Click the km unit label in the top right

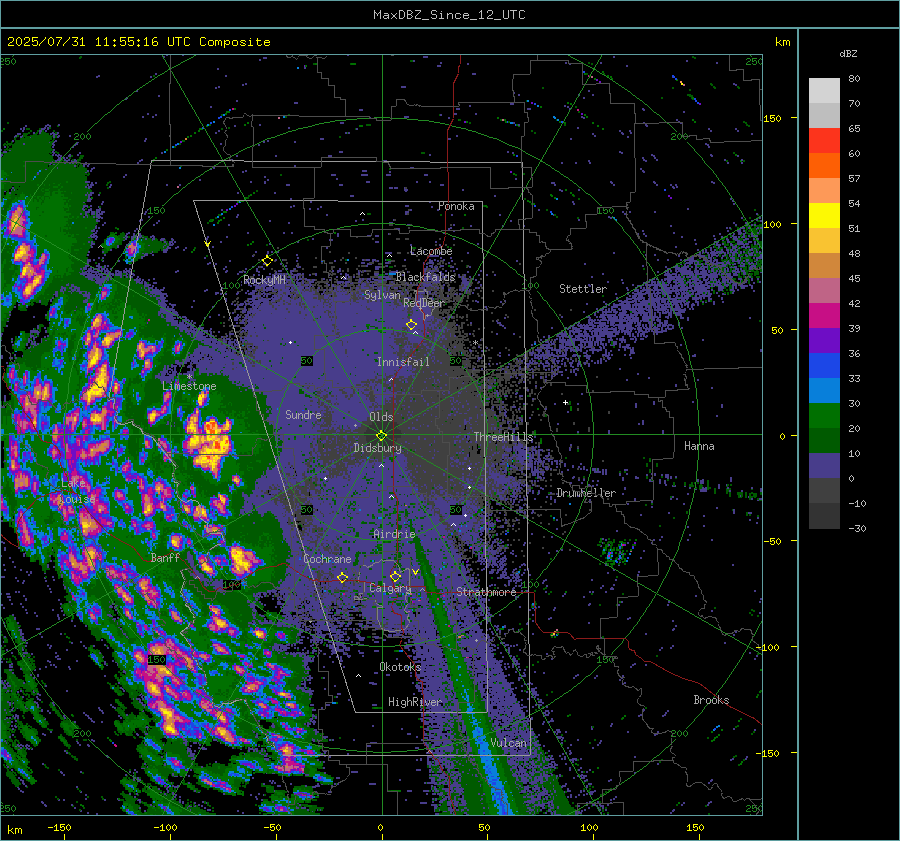[x=782, y=42]
